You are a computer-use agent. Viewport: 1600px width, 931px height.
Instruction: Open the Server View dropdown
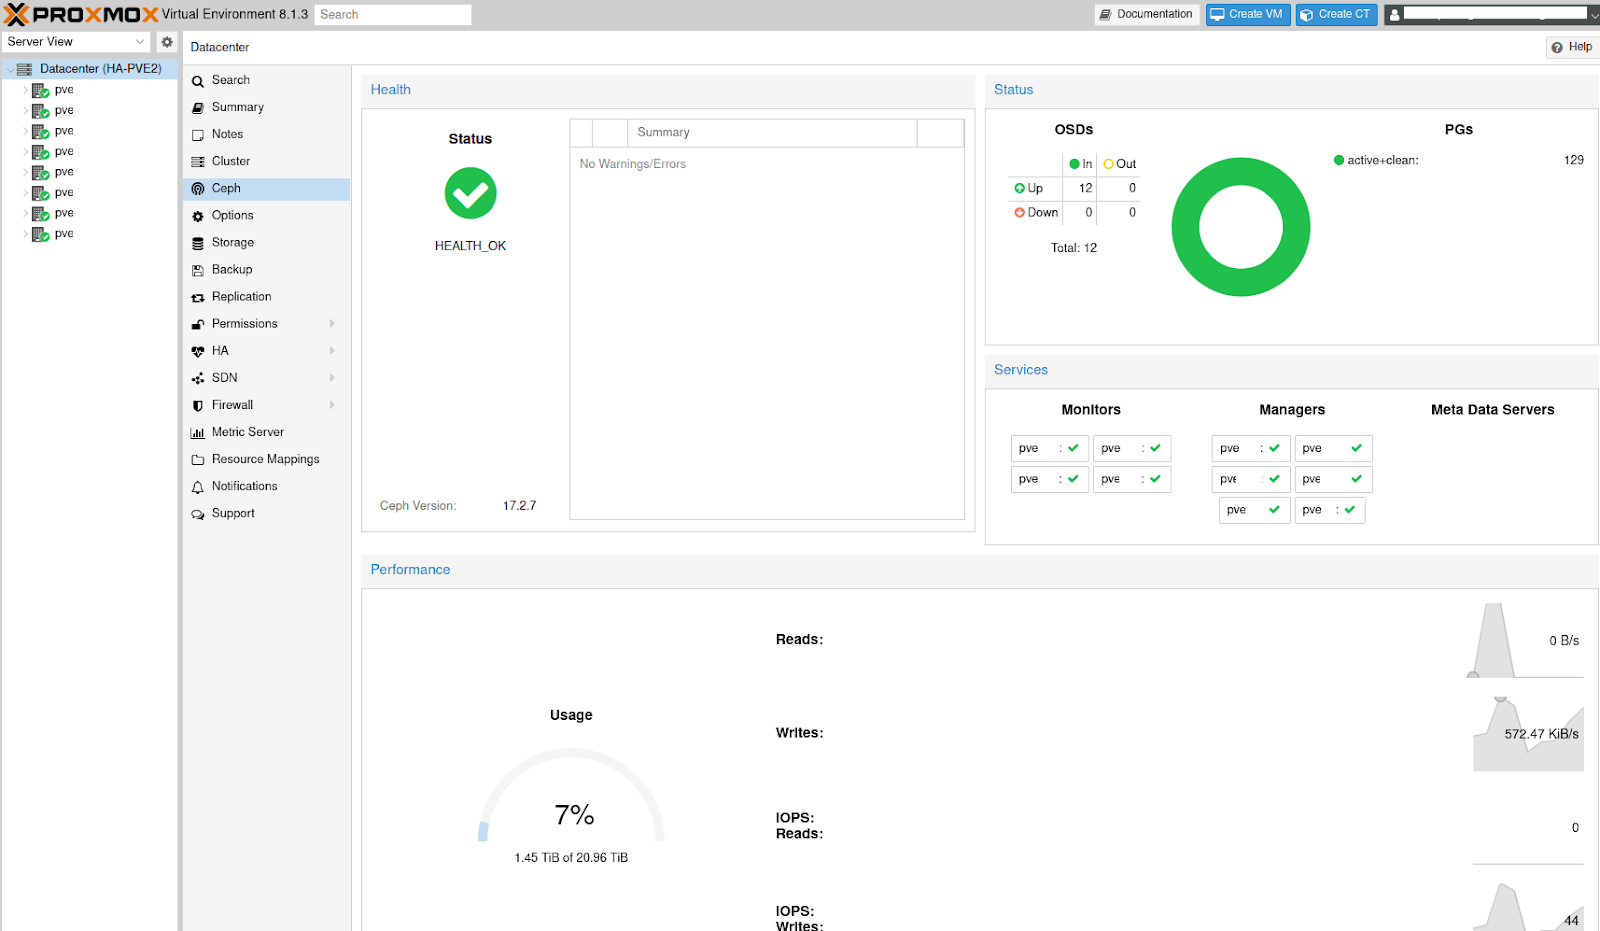(x=76, y=42)
